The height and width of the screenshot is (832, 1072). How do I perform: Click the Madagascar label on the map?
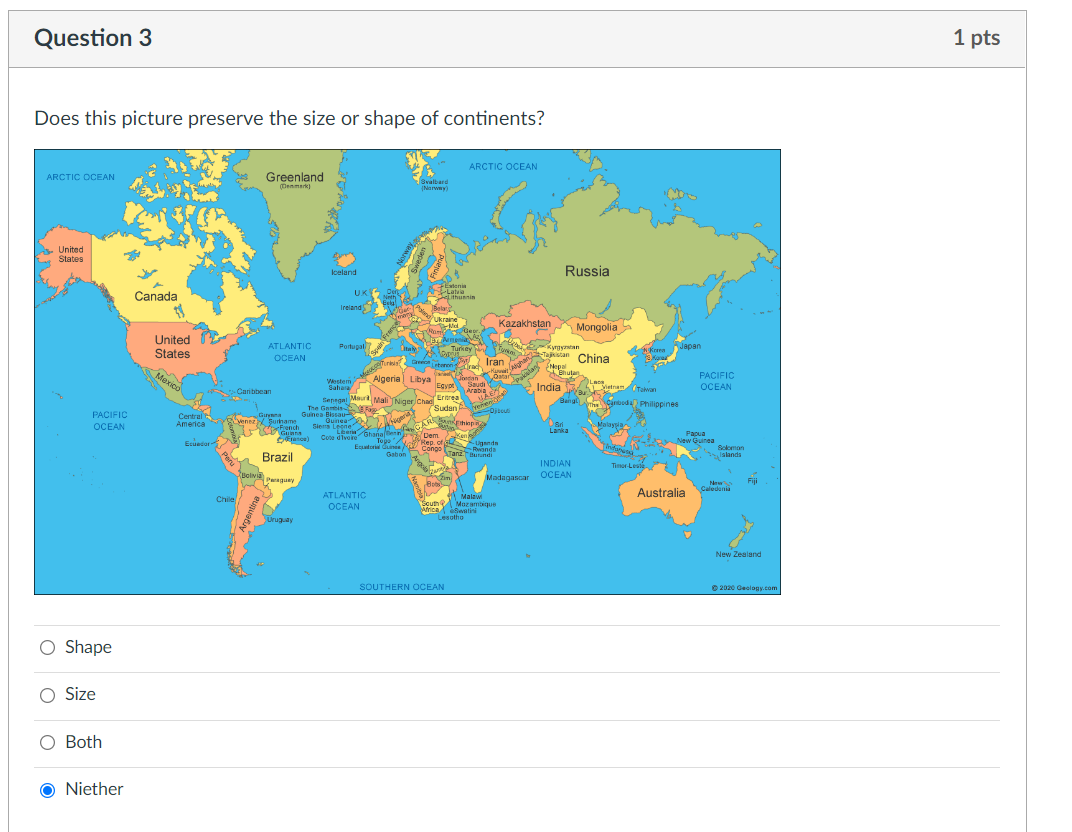508,477
